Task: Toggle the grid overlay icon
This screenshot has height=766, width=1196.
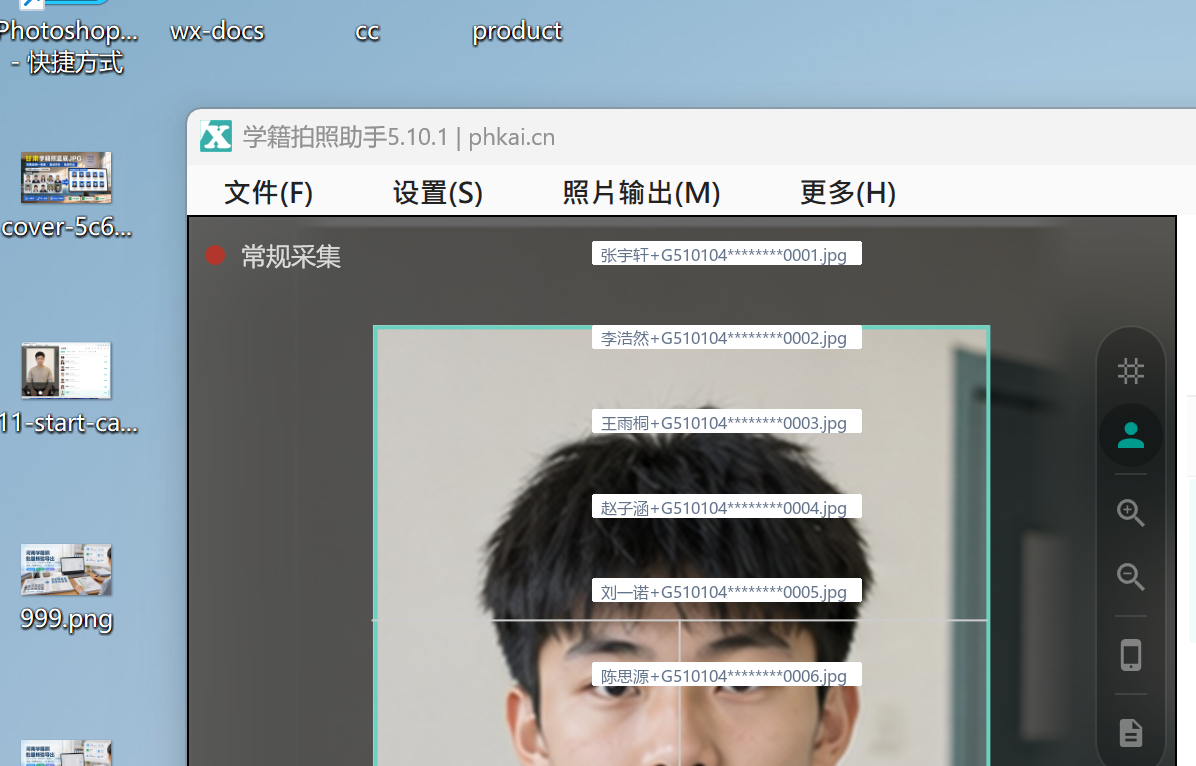Action: pyautogui.click(x=1130, y=371)
